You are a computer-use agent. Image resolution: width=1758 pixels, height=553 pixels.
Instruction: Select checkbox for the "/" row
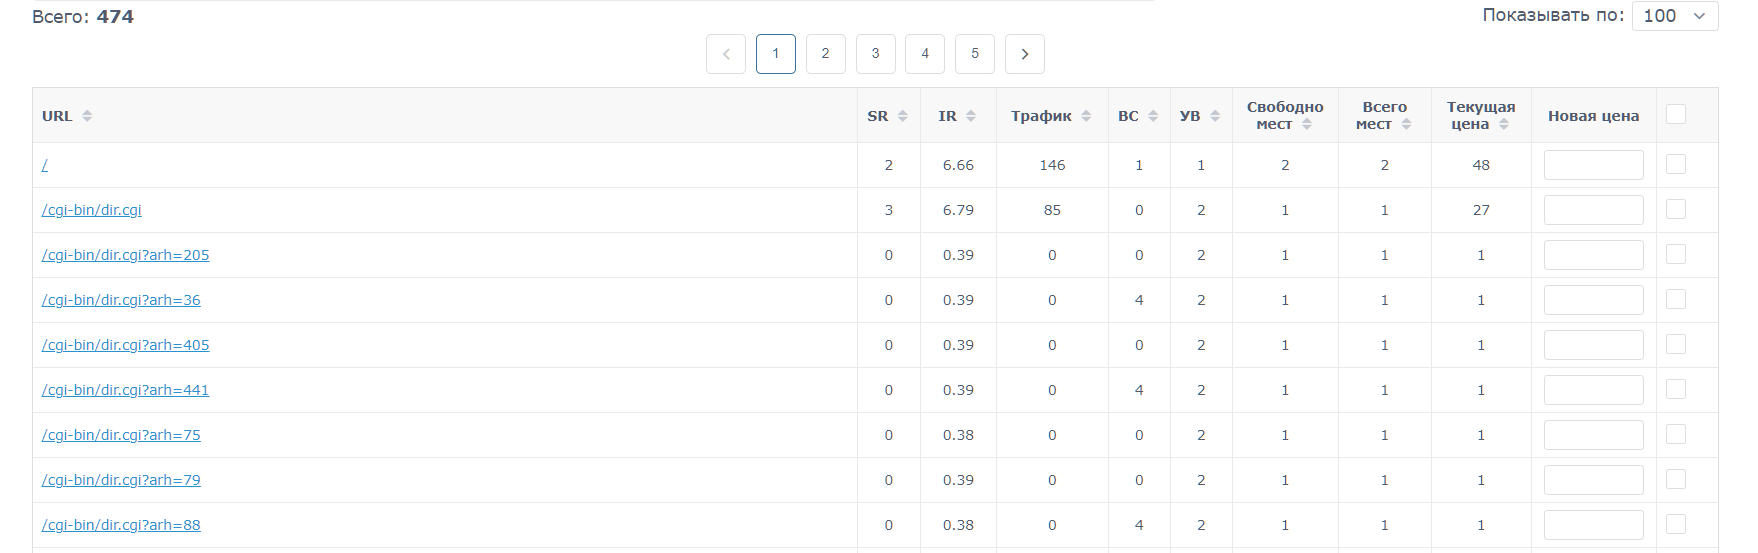point(1676,164)
